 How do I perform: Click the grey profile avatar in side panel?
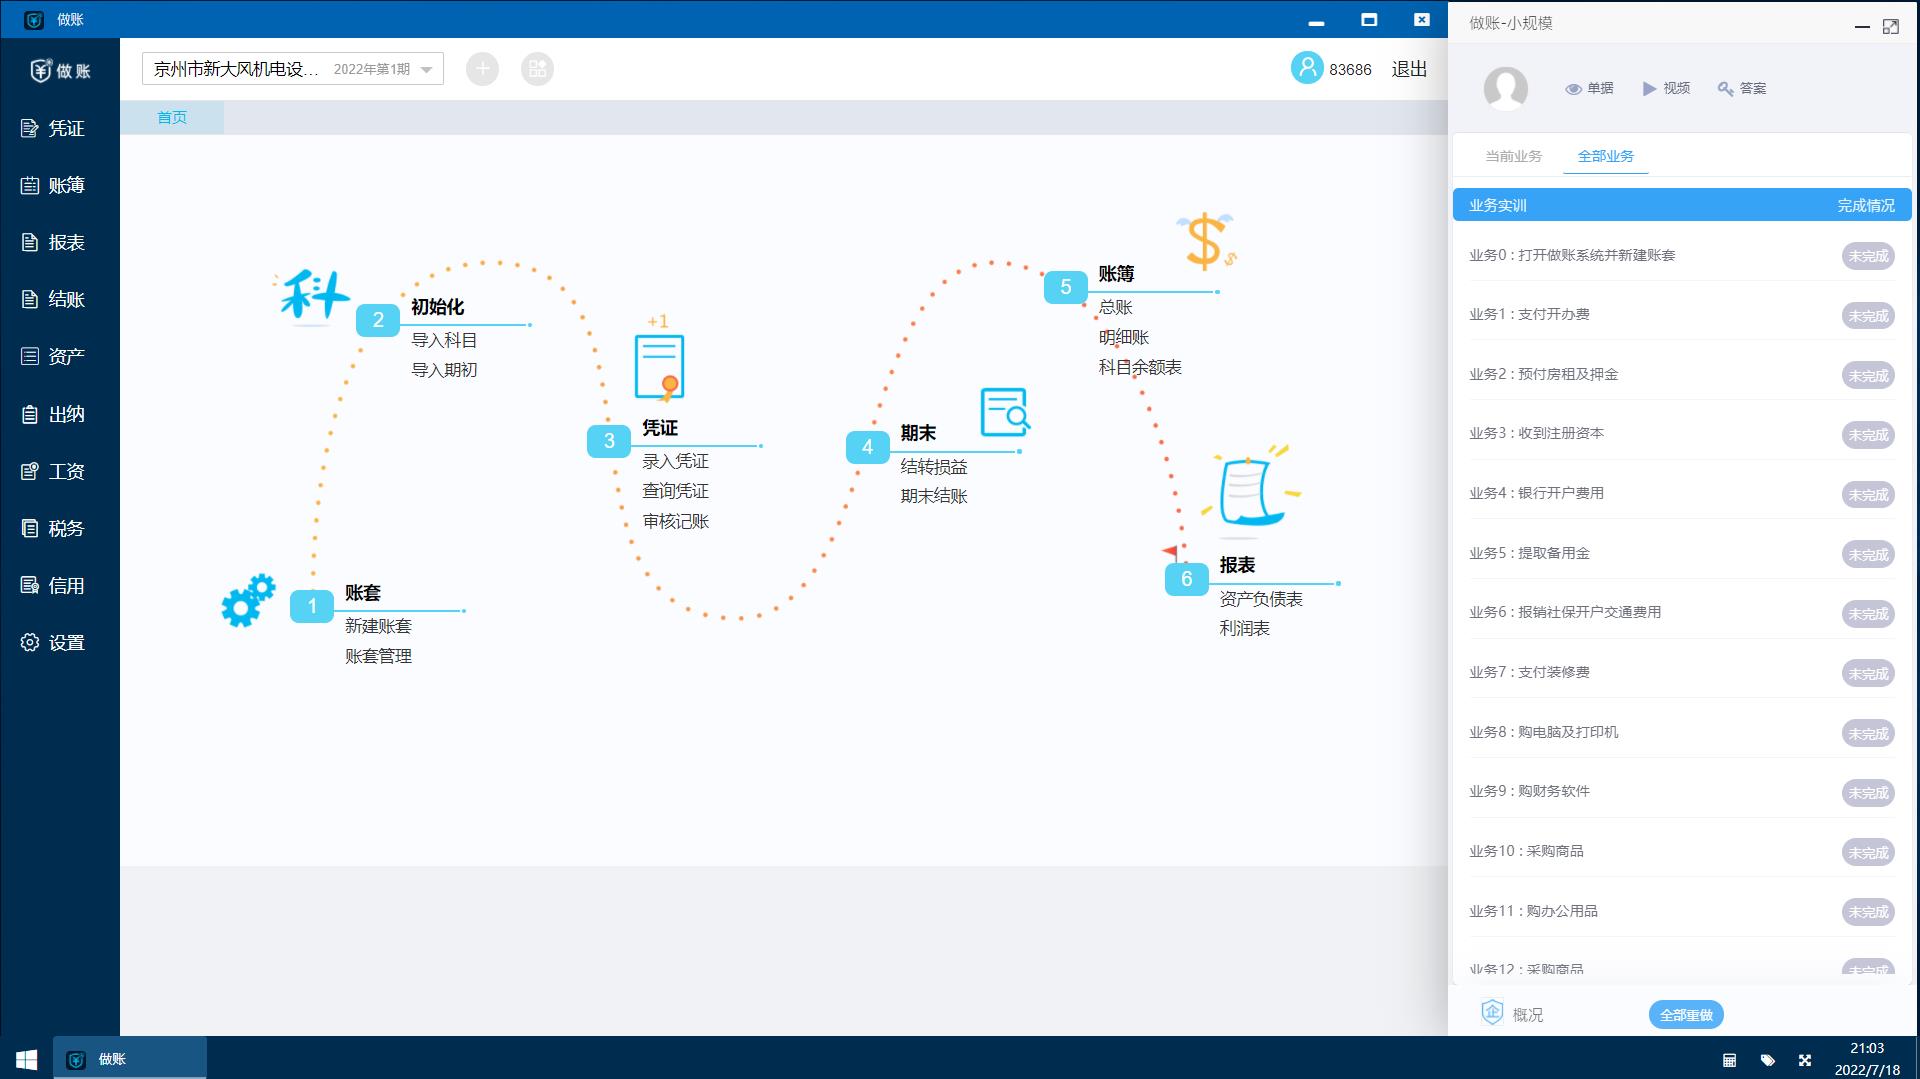click(1505, 88)
